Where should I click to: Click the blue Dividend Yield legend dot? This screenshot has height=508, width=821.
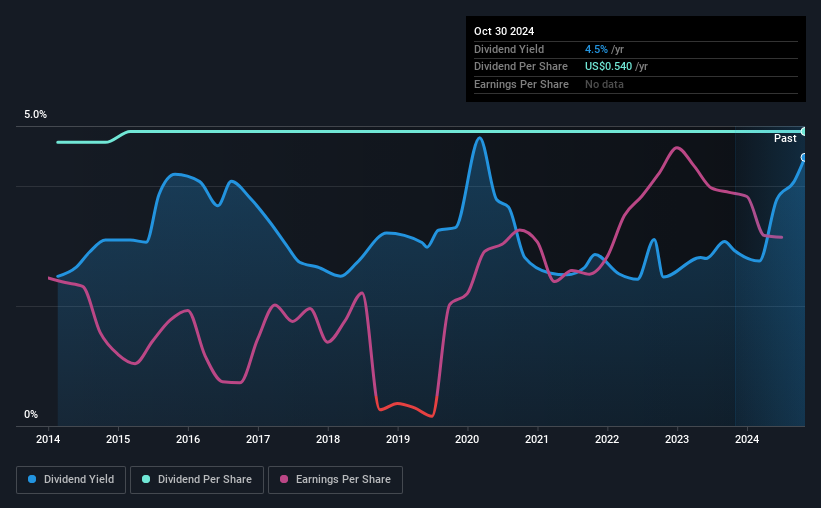32,479
